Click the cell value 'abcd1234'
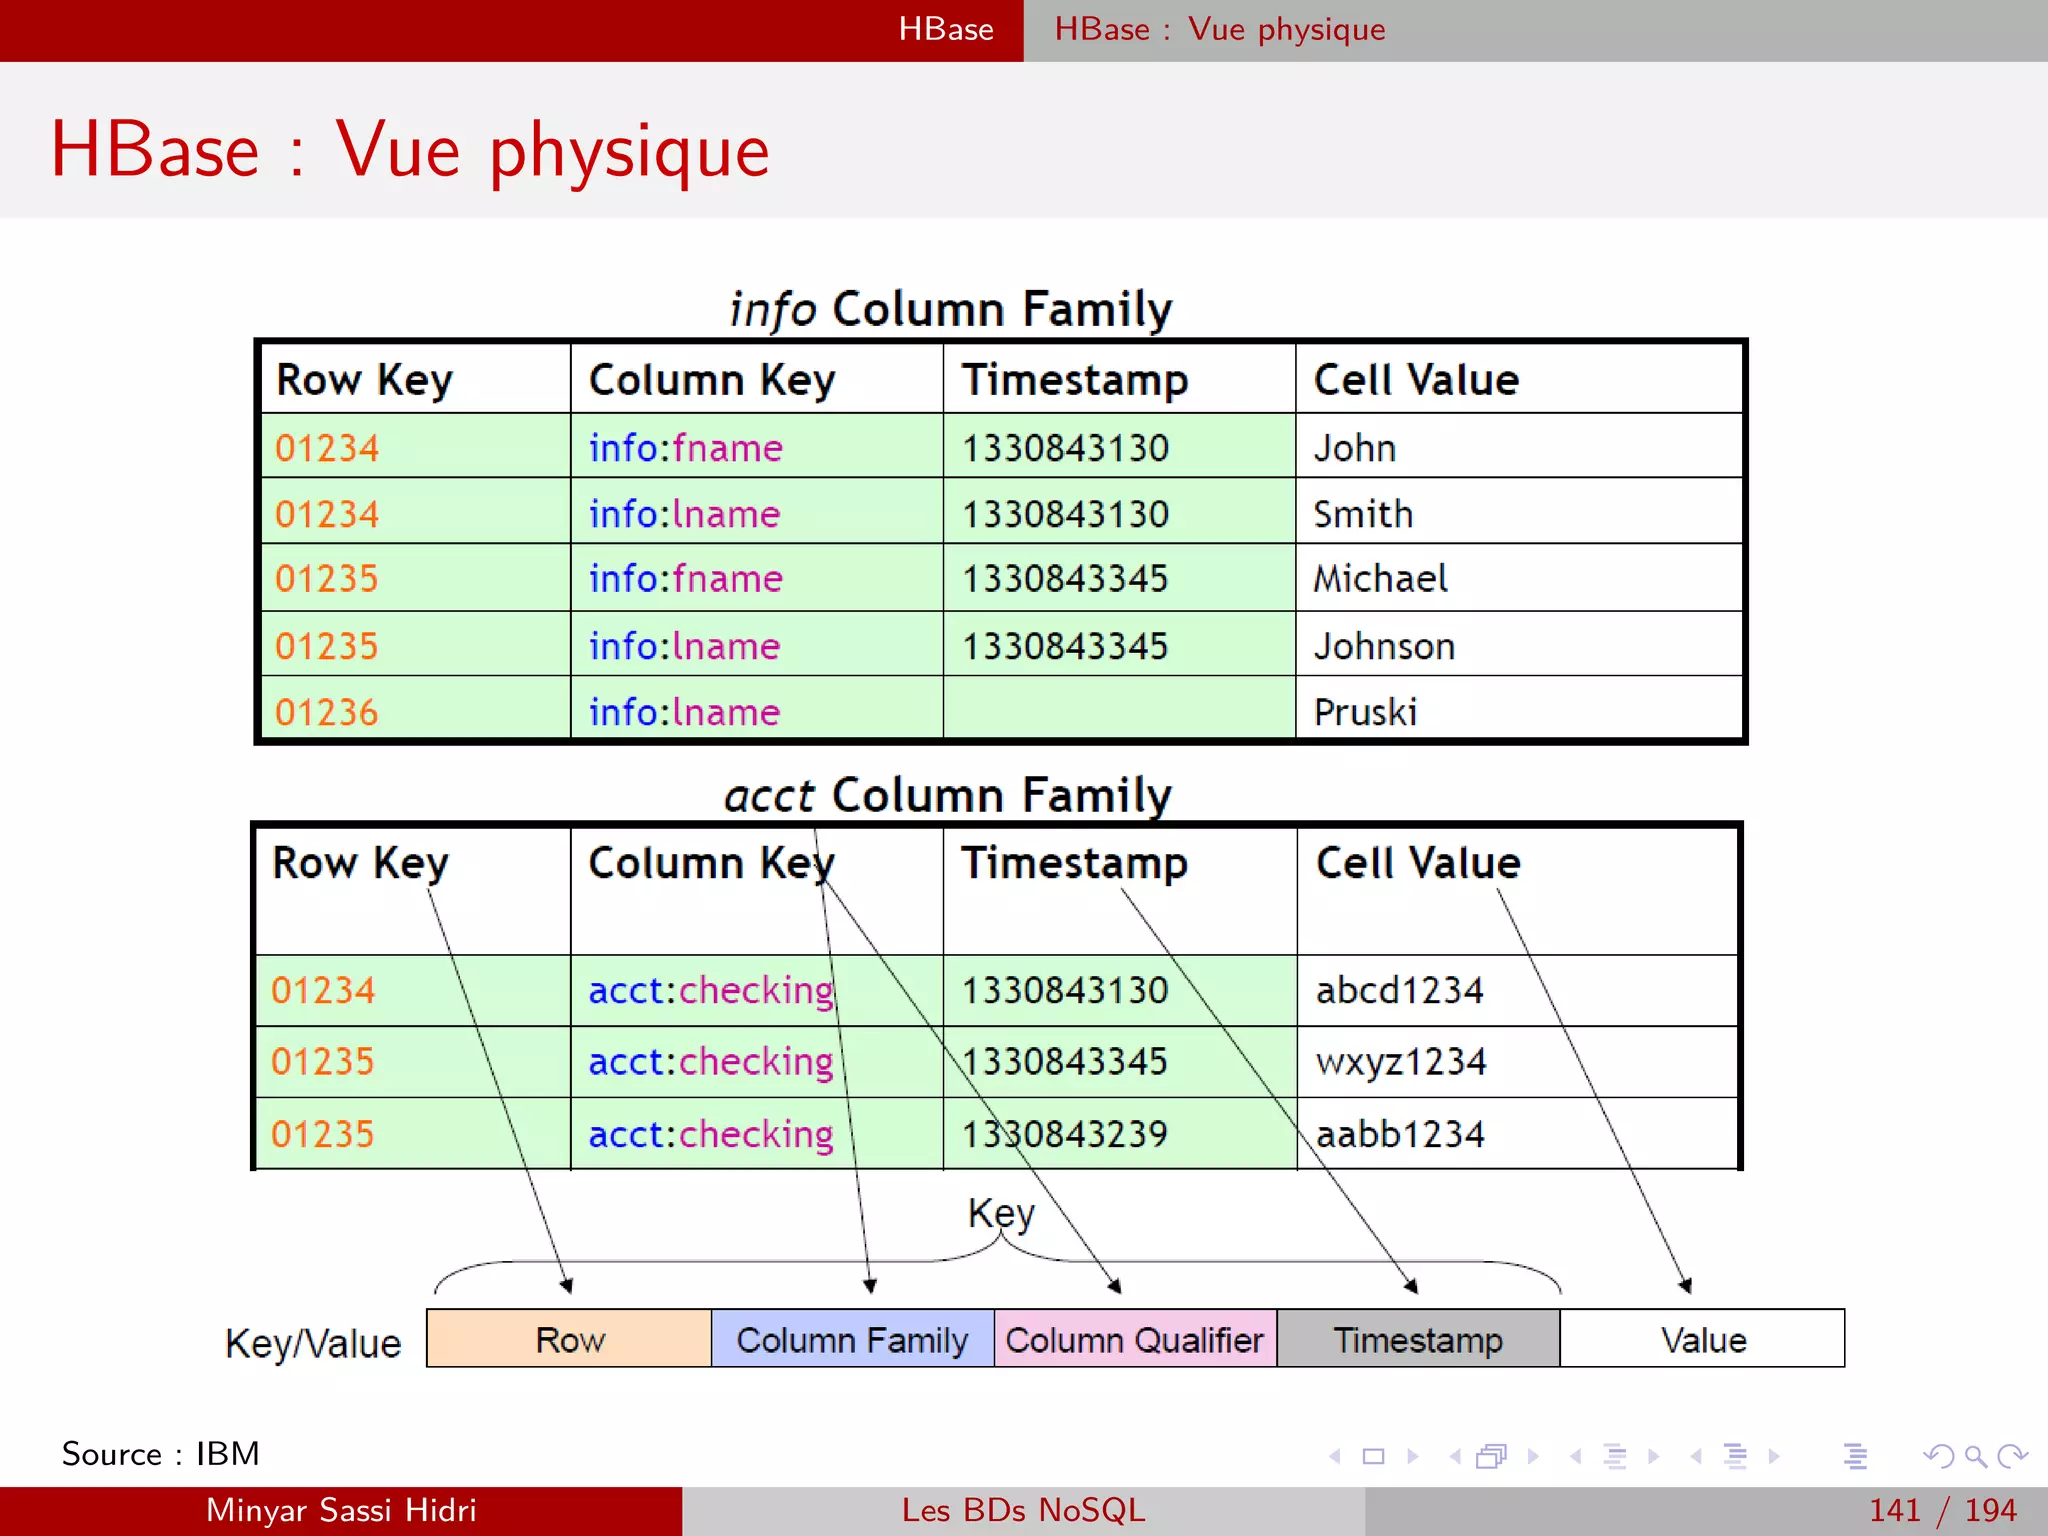Image resolution: width=2048 pixels, height=1536 pixels. tap(1400, 990)
